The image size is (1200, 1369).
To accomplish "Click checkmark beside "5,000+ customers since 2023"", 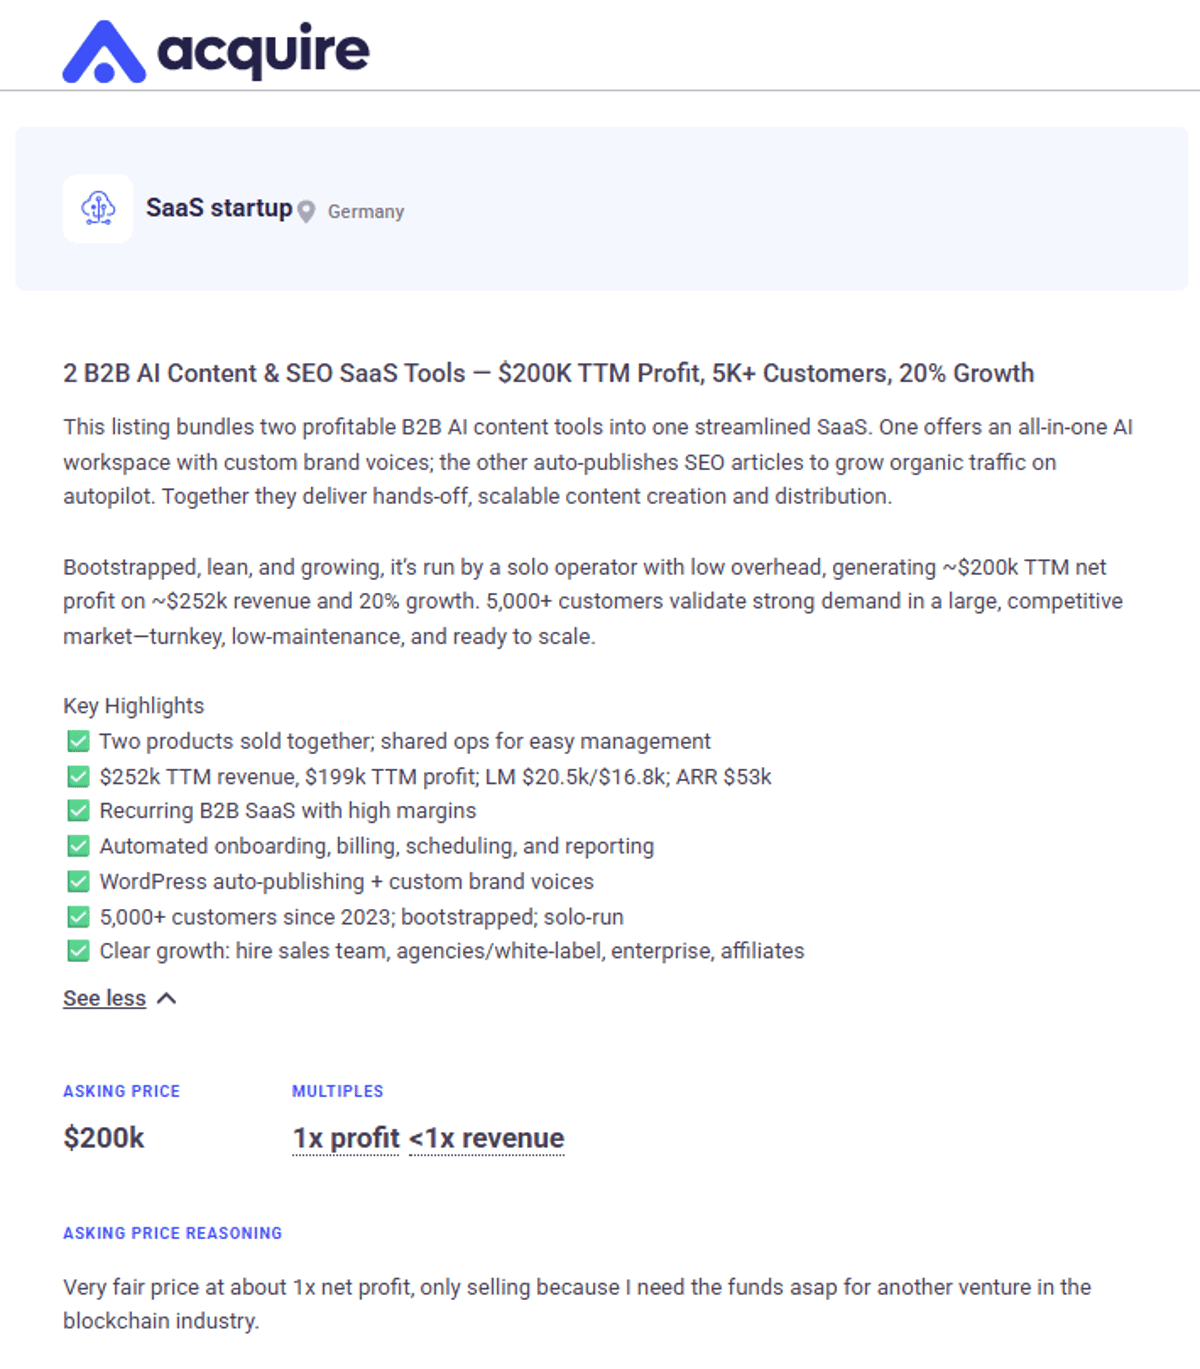I will coord(77,916).
